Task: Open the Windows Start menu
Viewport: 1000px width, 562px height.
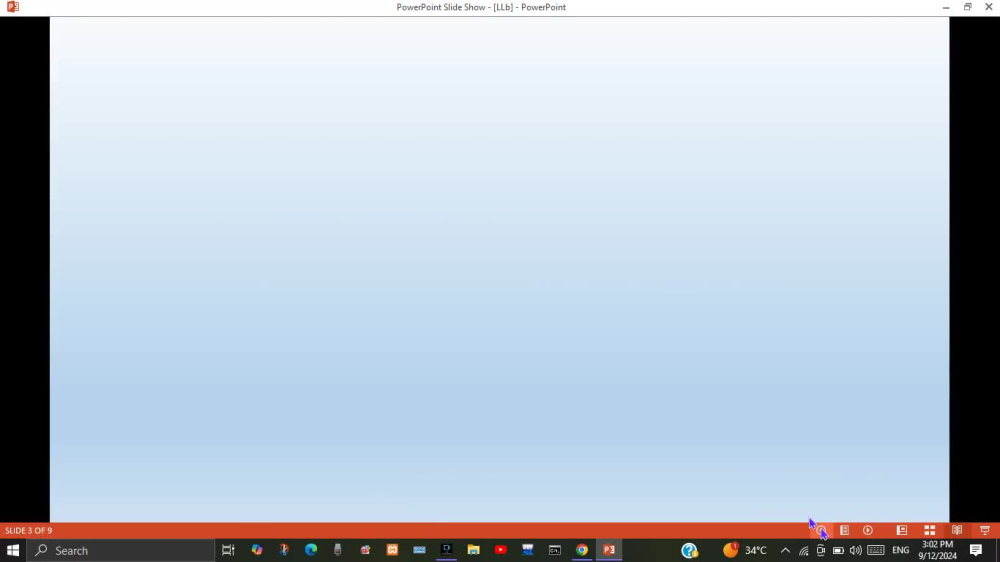Action: 13,550
